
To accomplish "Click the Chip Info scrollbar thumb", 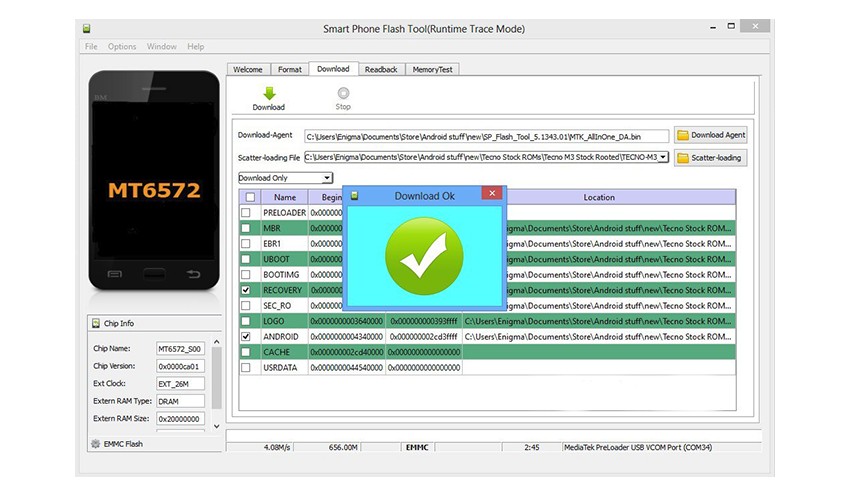I will click(x=216, y=378).
